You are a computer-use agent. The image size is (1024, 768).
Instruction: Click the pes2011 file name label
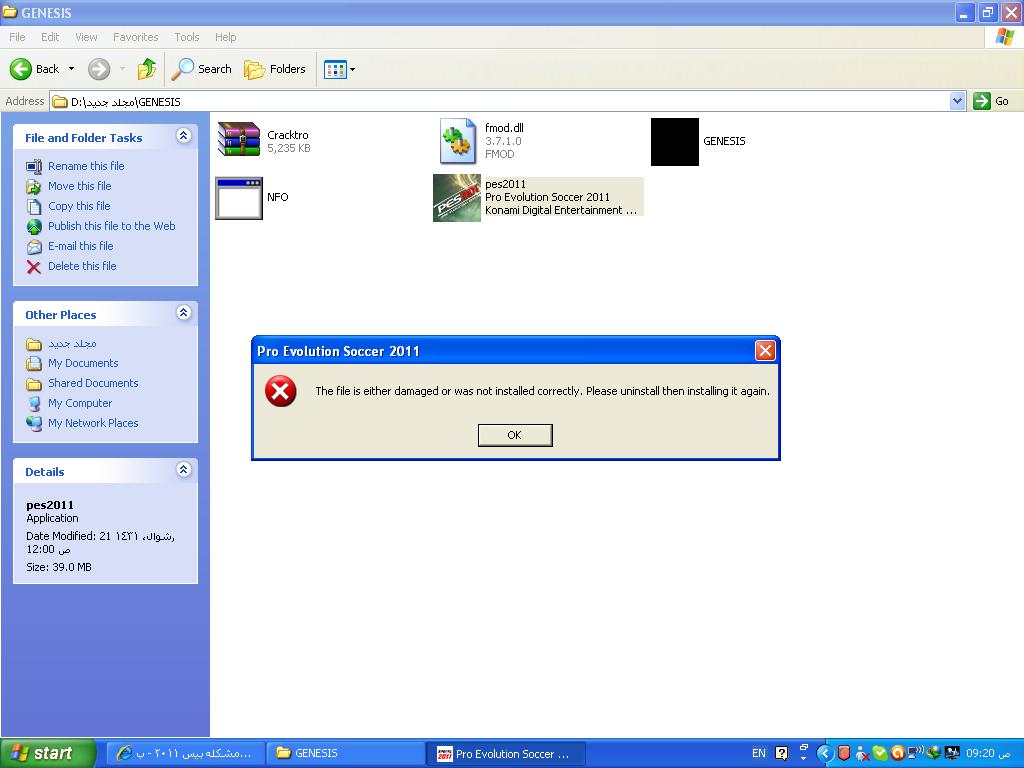(505, 184)
